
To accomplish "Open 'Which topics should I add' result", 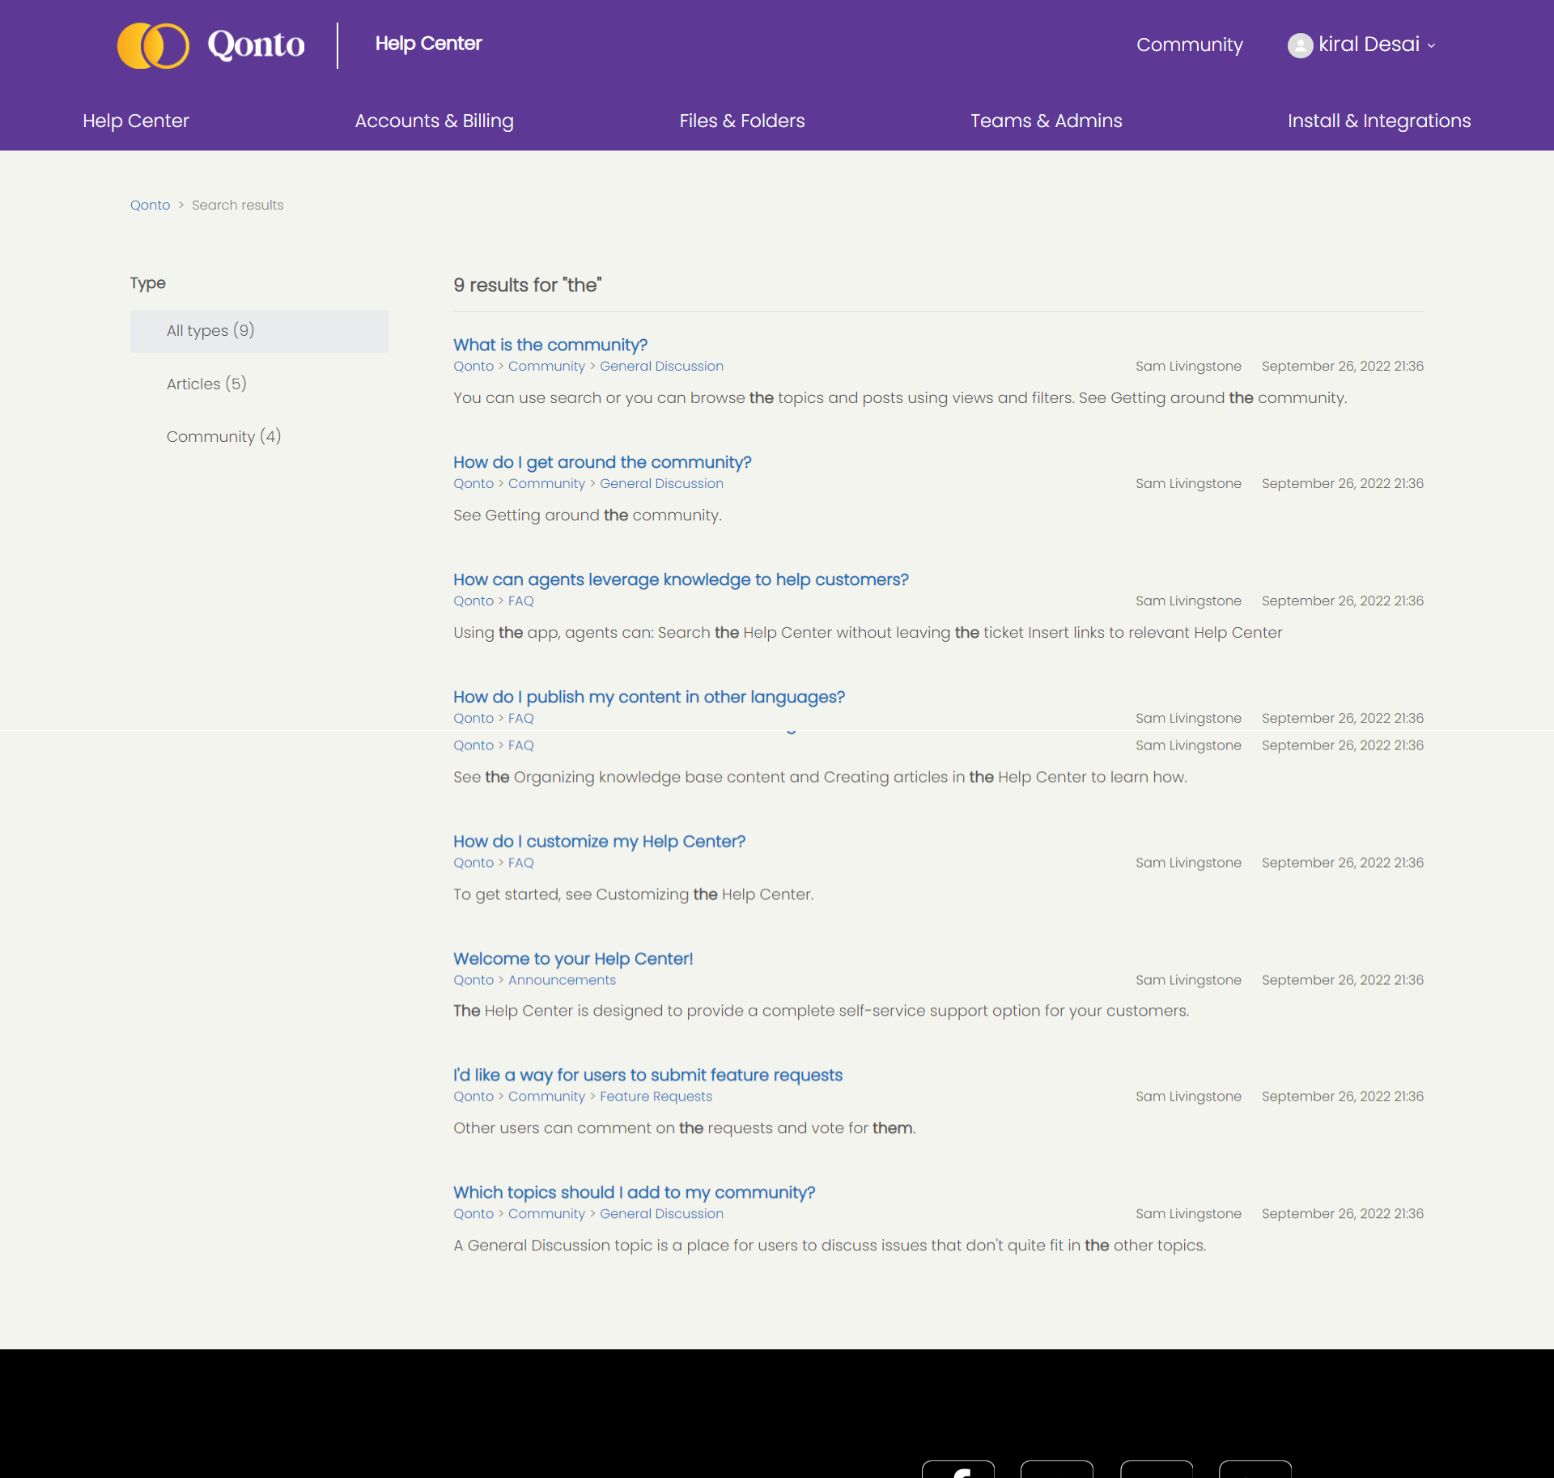I will coord(633,1192).
